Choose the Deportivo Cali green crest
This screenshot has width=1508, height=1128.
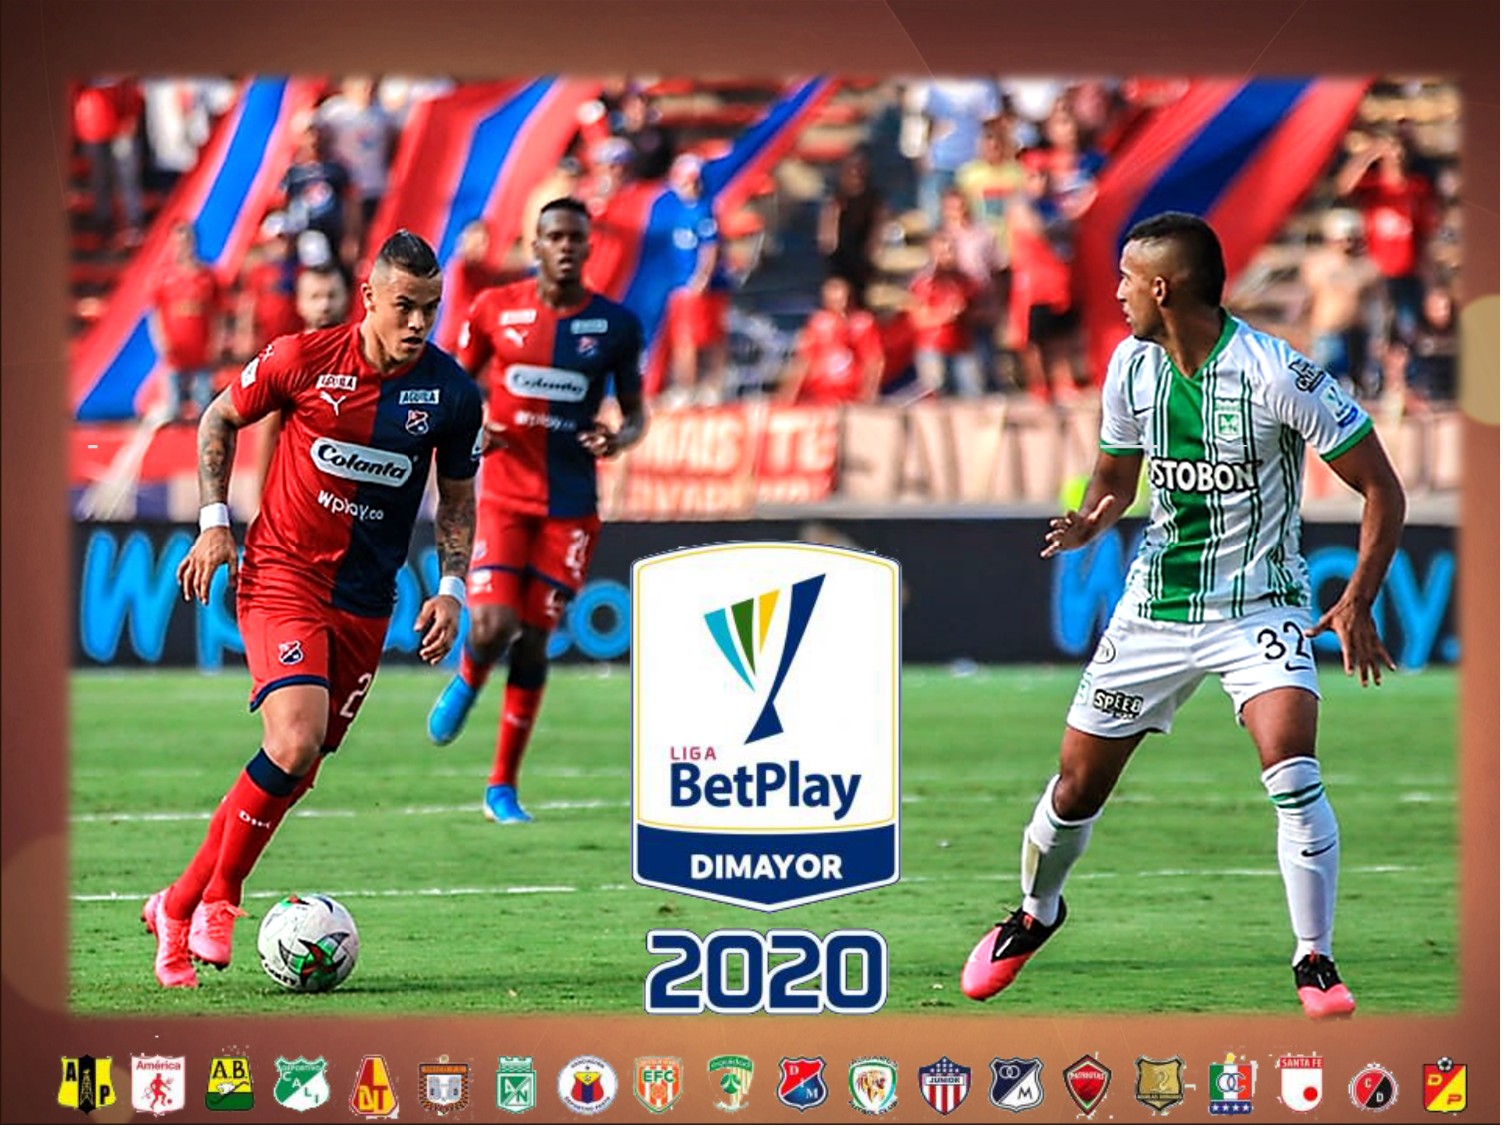[301, 1084]
